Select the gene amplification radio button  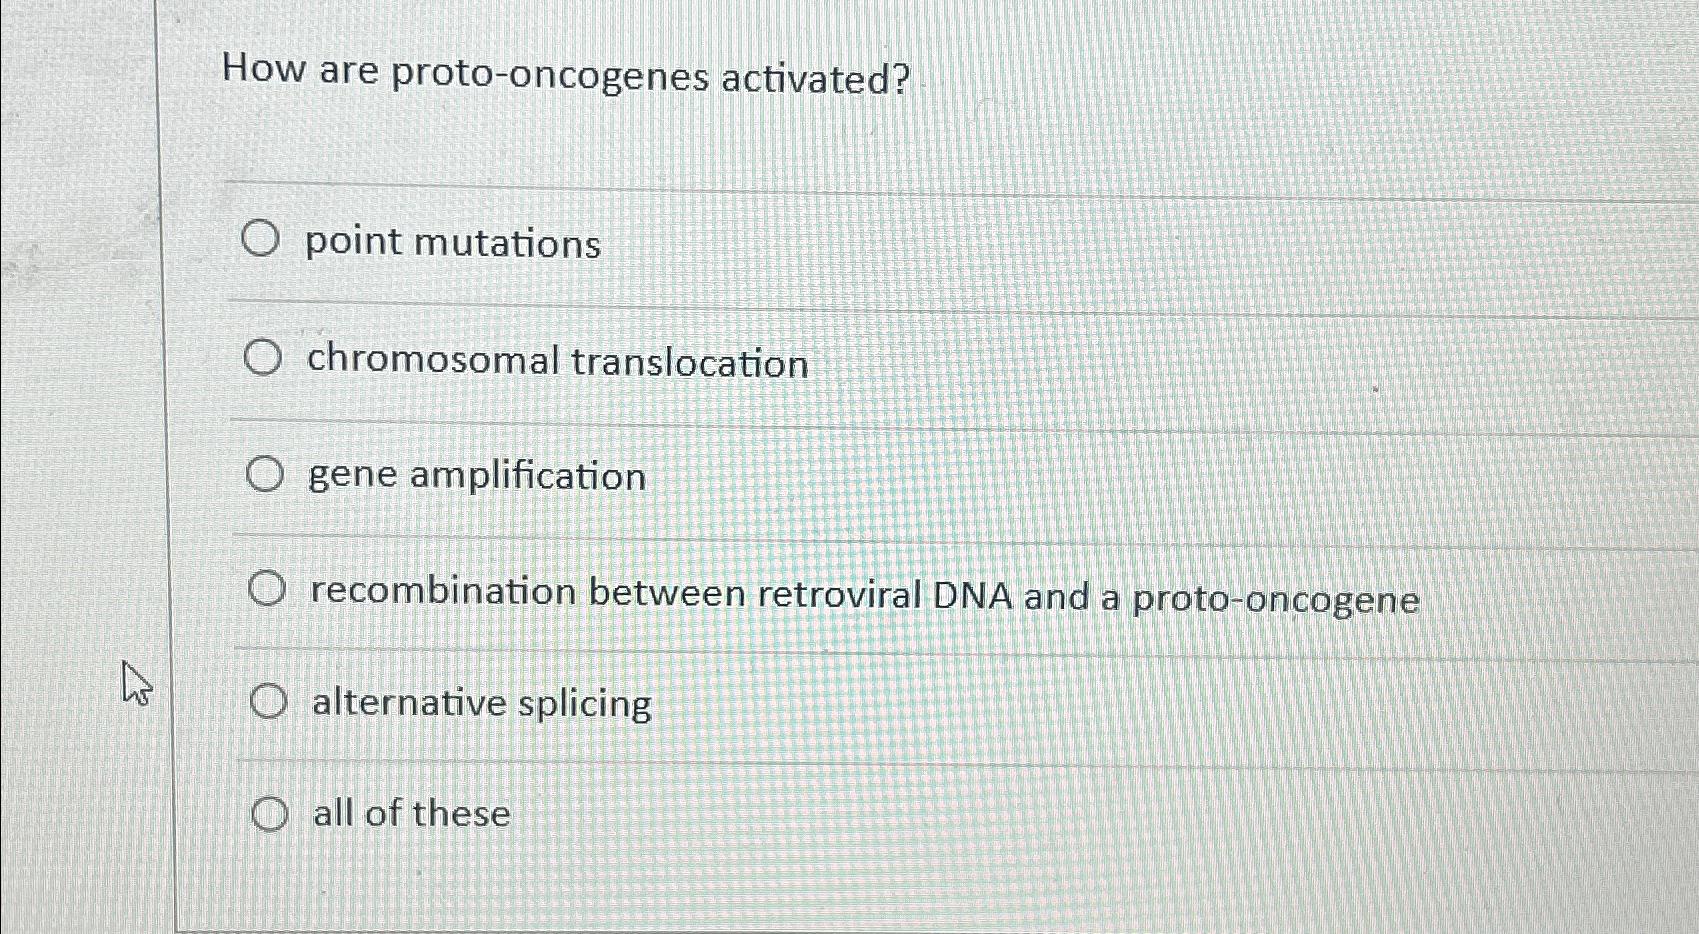pyautogui.click(x=266, y=473)
